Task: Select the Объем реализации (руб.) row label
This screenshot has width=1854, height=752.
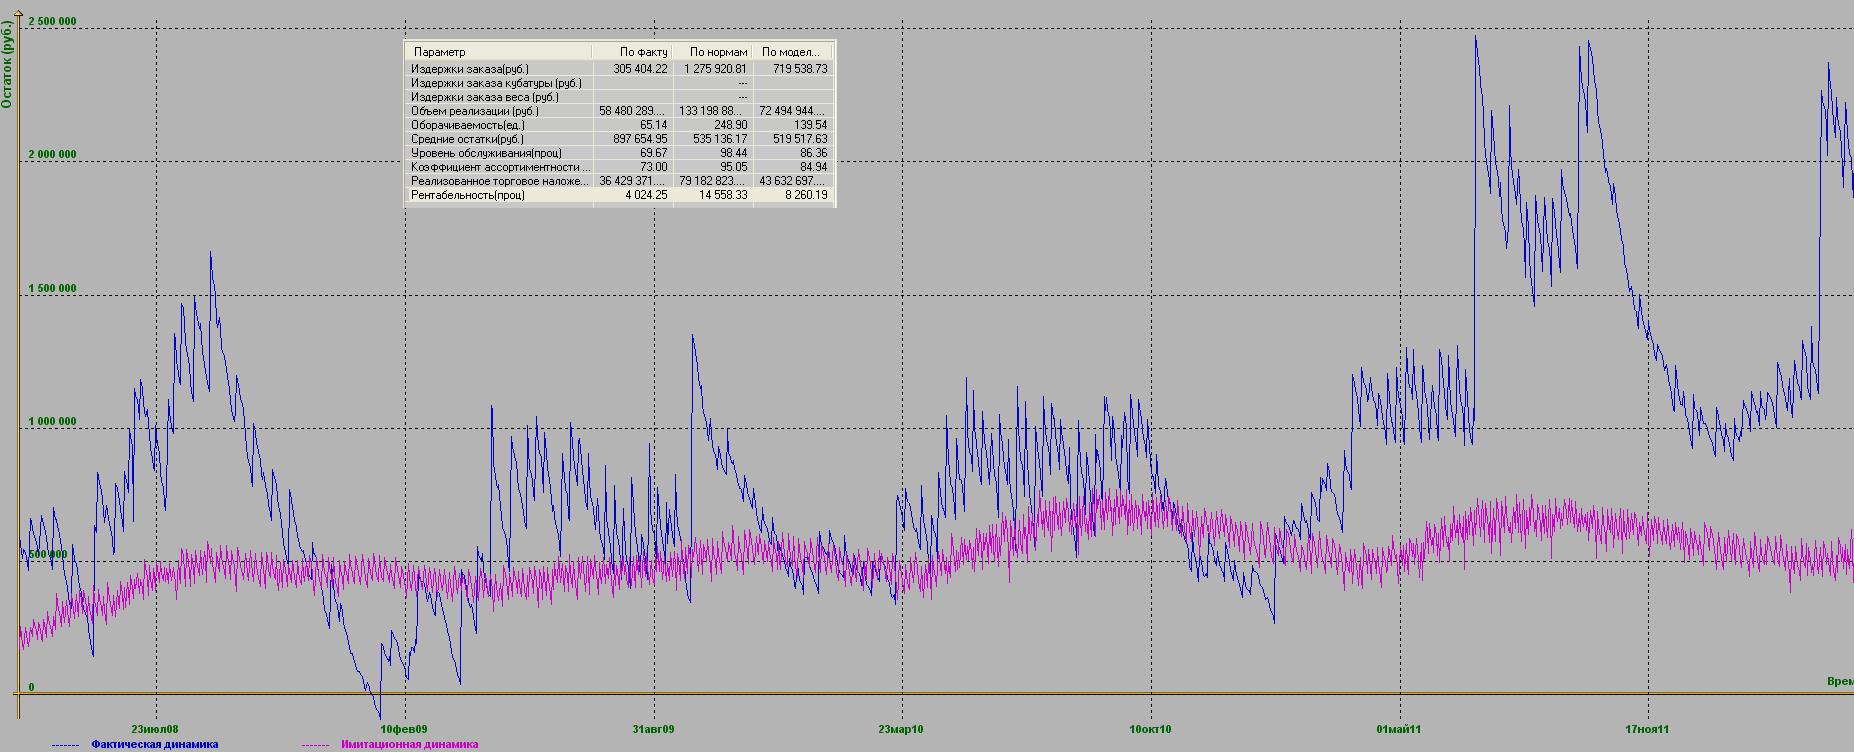Action: (x=475, y=111)
